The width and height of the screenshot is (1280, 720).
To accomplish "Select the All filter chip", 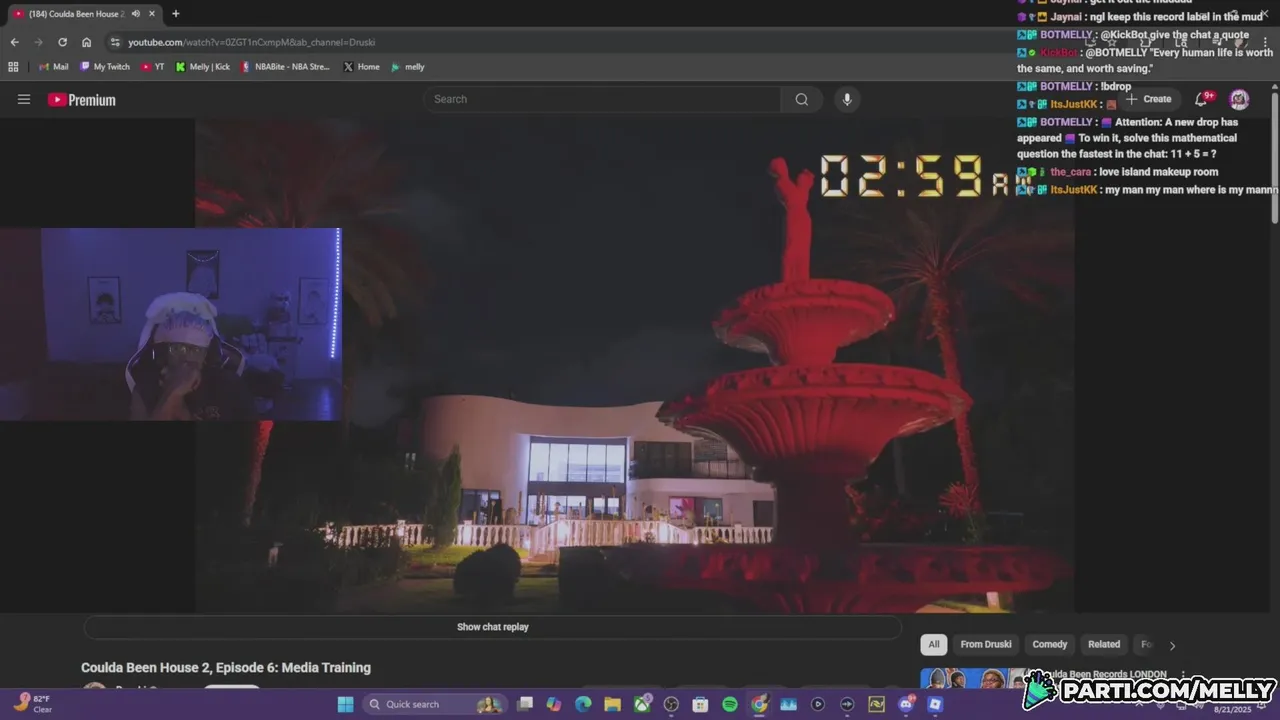I will pos(933,644).
